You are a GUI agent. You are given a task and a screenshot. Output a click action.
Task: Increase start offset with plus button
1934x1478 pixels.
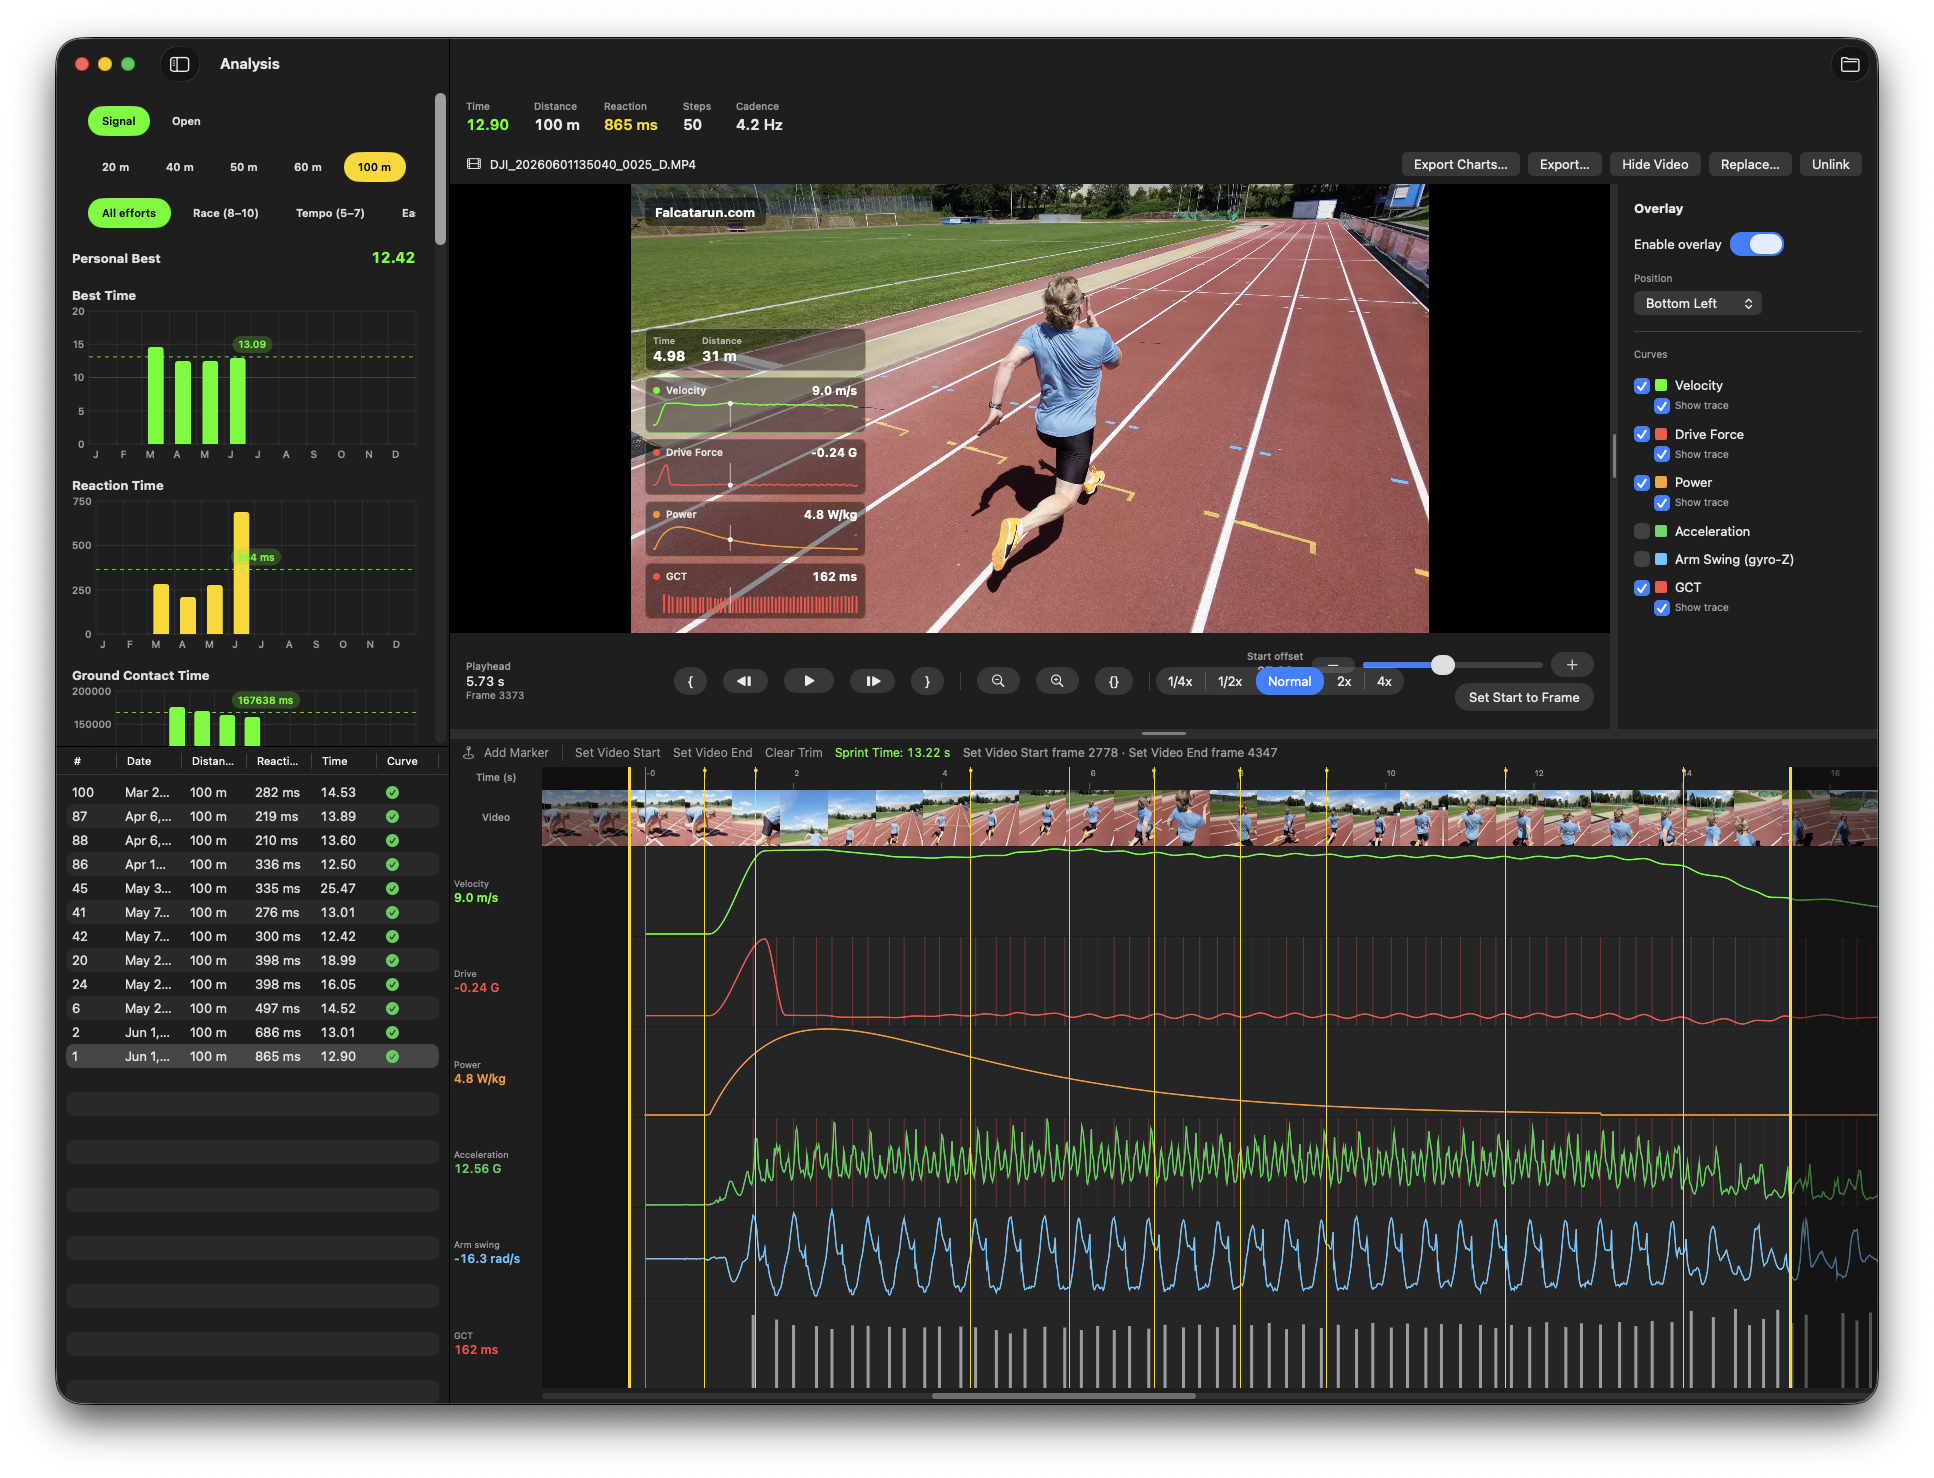click(1572, 664)
